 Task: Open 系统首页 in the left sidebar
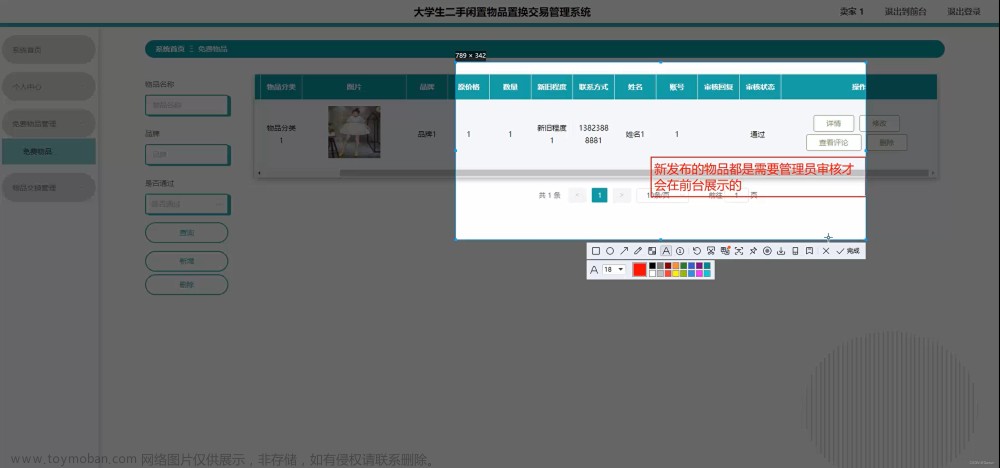[x=48, y=50]
